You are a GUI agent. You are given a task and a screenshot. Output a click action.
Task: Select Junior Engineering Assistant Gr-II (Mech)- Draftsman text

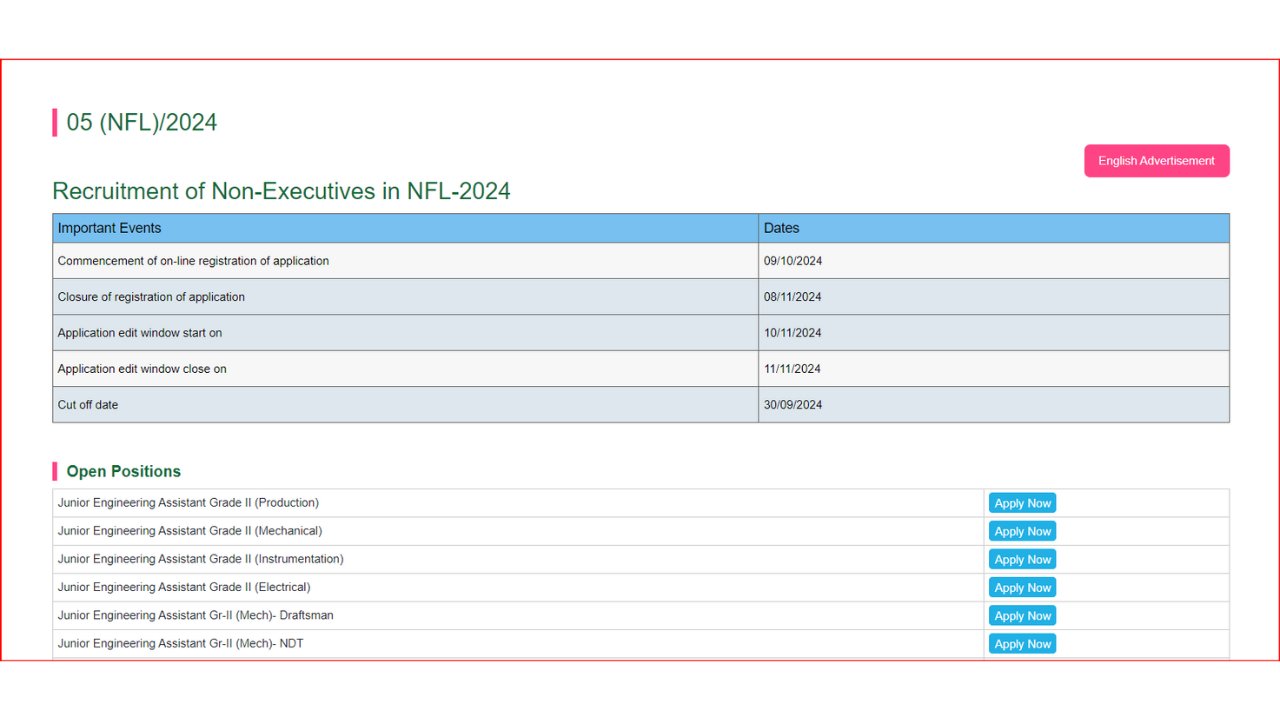pos(196,615)
